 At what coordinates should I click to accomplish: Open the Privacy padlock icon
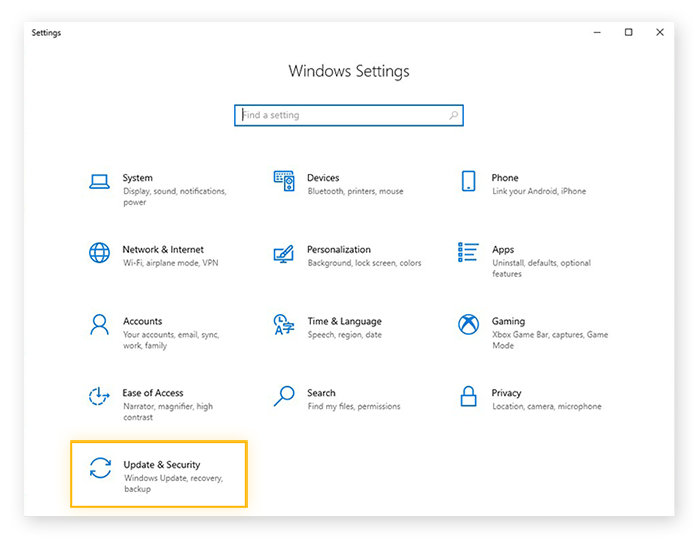pos(468,396)
